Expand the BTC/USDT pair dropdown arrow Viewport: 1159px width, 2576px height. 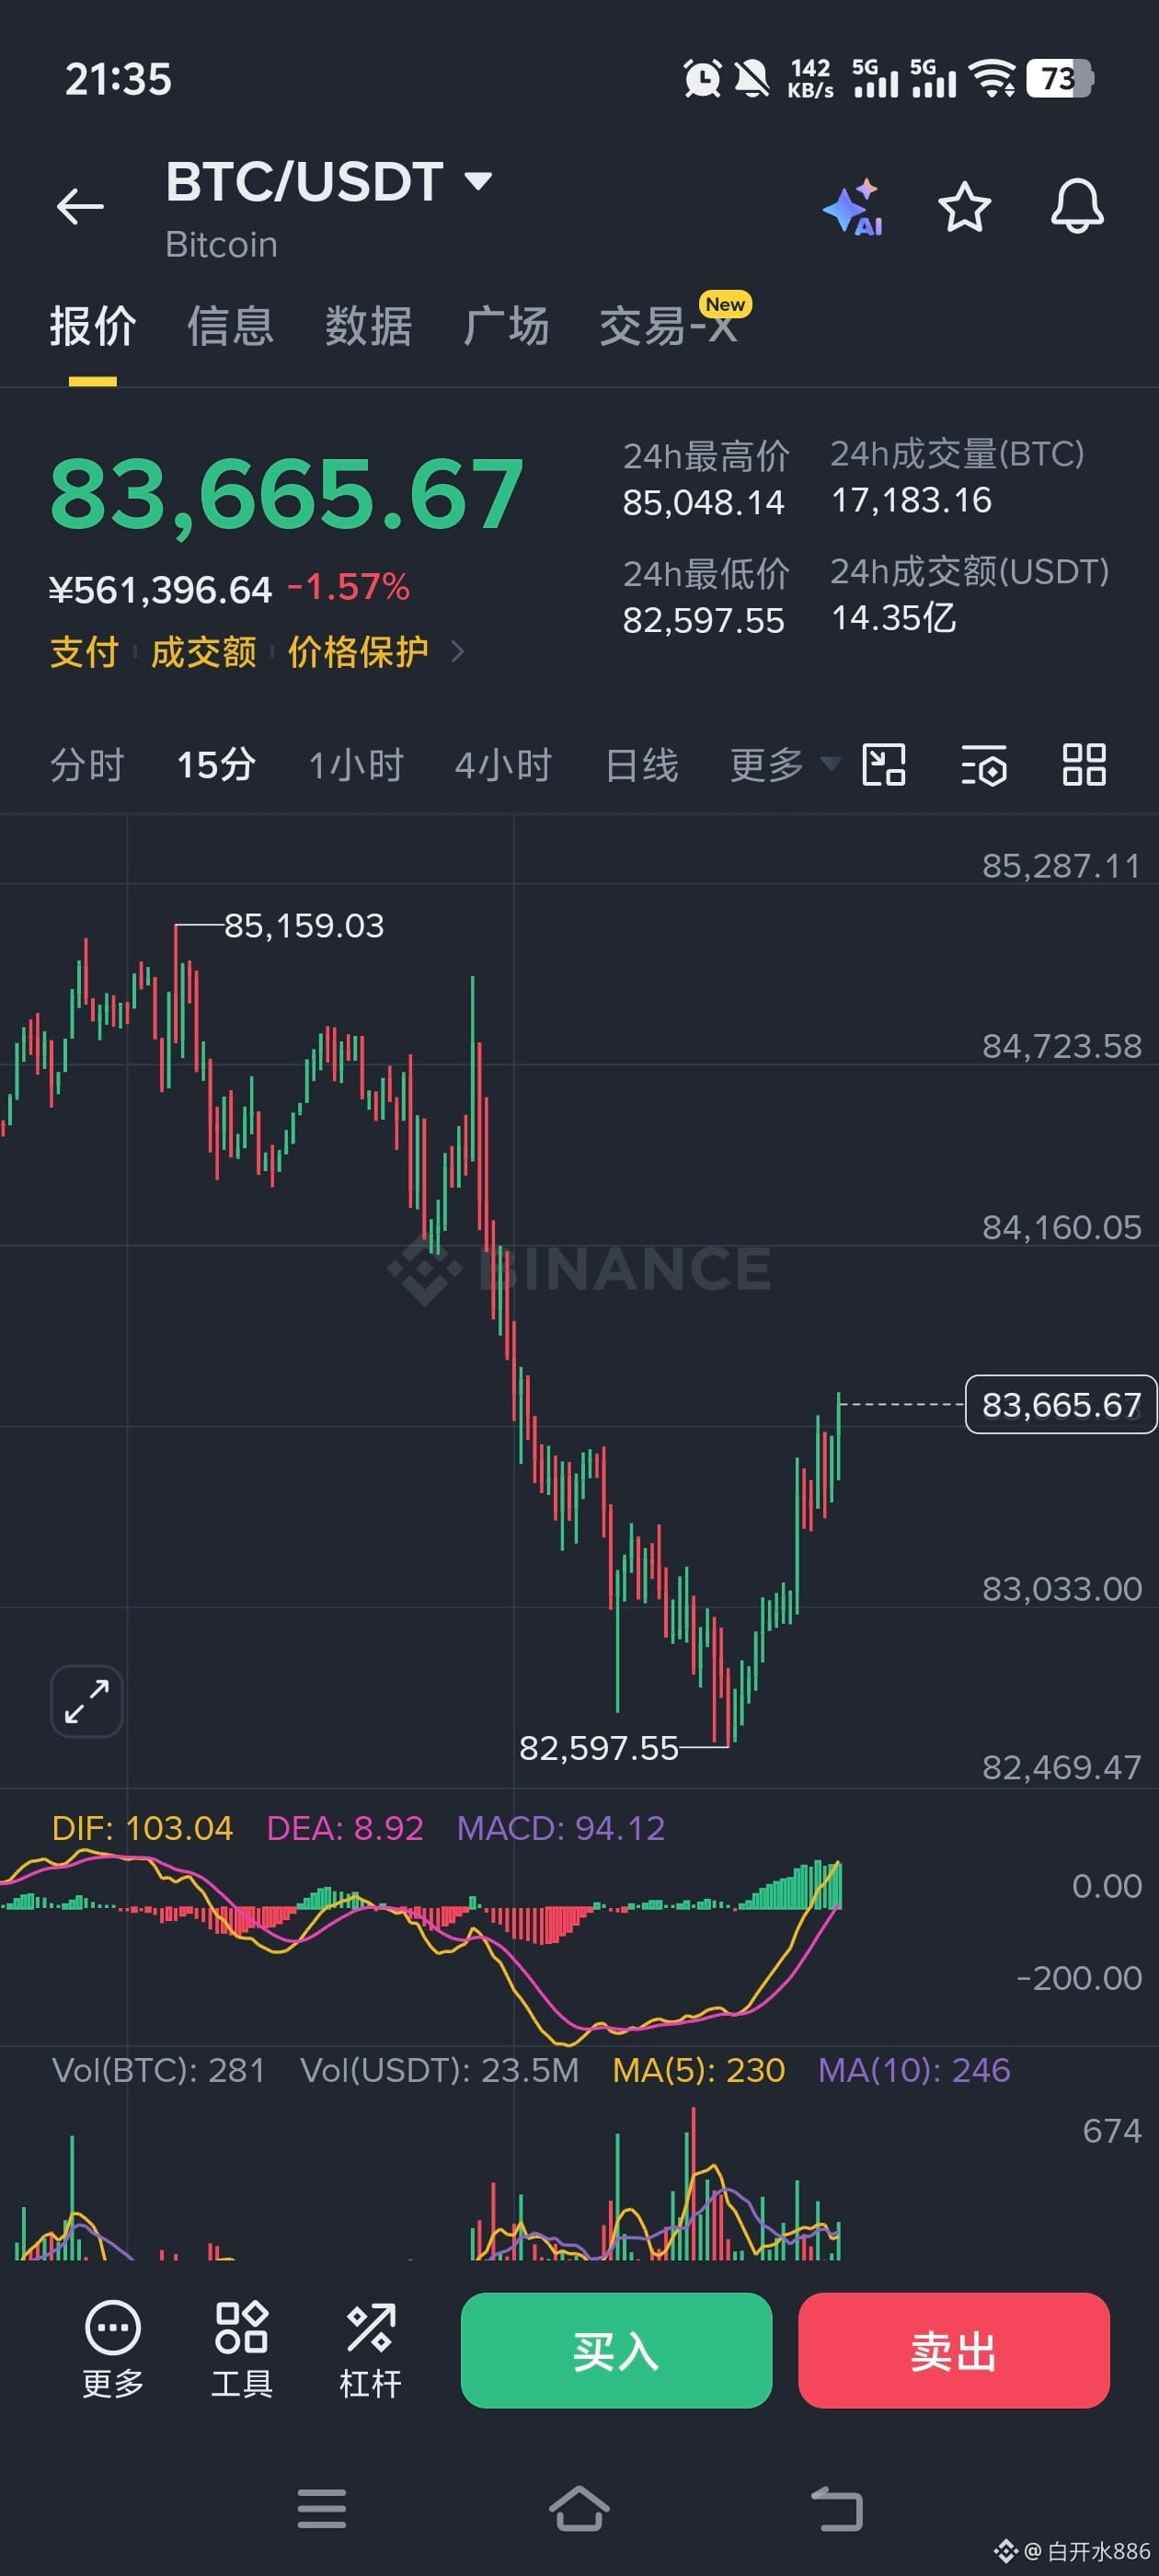pyautogui.click(x=479, y=181)
